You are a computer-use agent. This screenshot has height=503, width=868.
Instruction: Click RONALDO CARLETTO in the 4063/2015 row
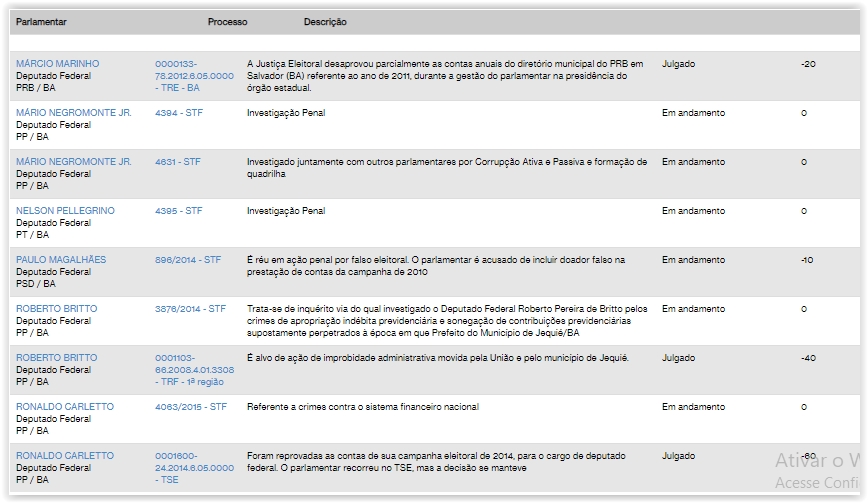tap(65, 407)
